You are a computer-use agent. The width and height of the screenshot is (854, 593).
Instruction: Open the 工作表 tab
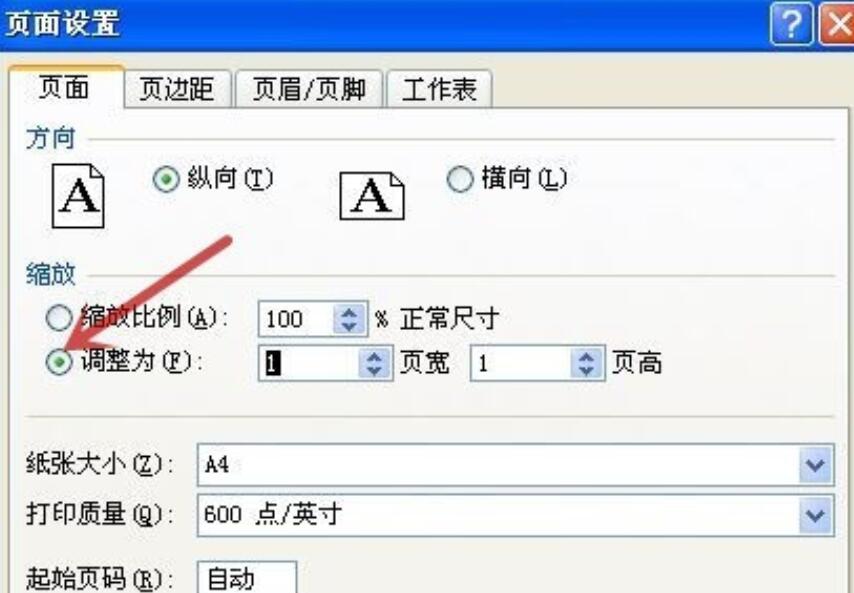click(x=438, y=89)
